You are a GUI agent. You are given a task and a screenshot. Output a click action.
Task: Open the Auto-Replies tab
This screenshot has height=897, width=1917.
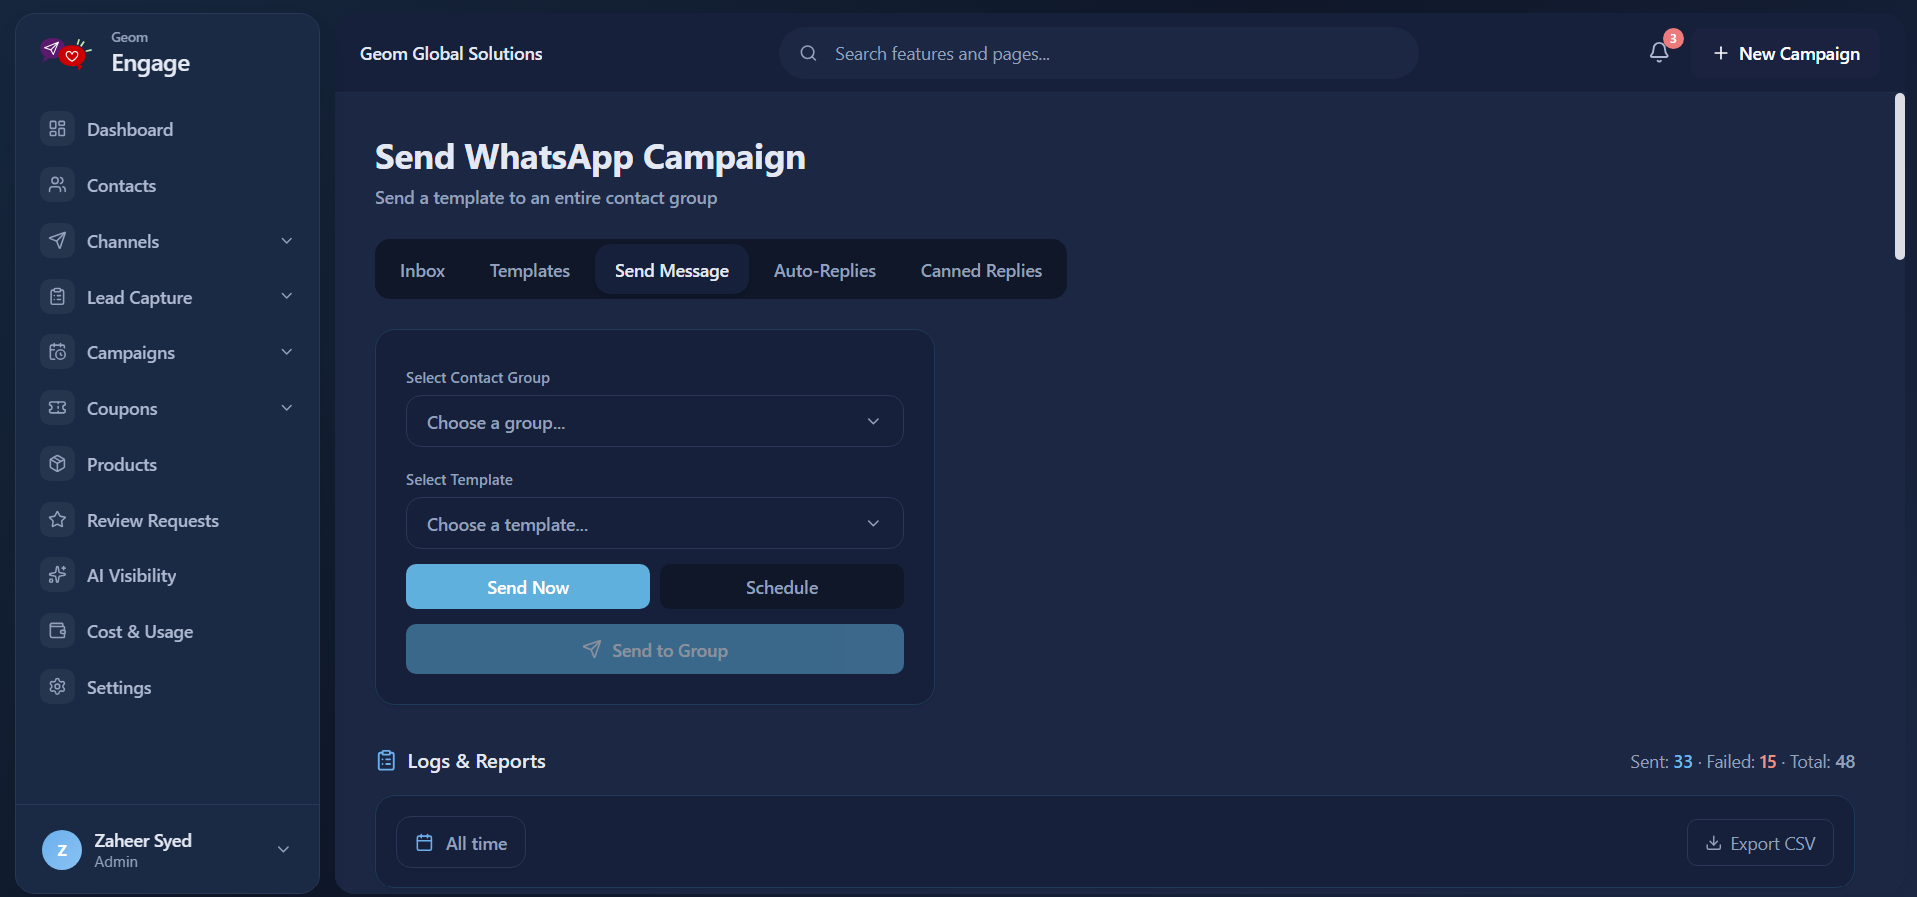coord(825,270)
